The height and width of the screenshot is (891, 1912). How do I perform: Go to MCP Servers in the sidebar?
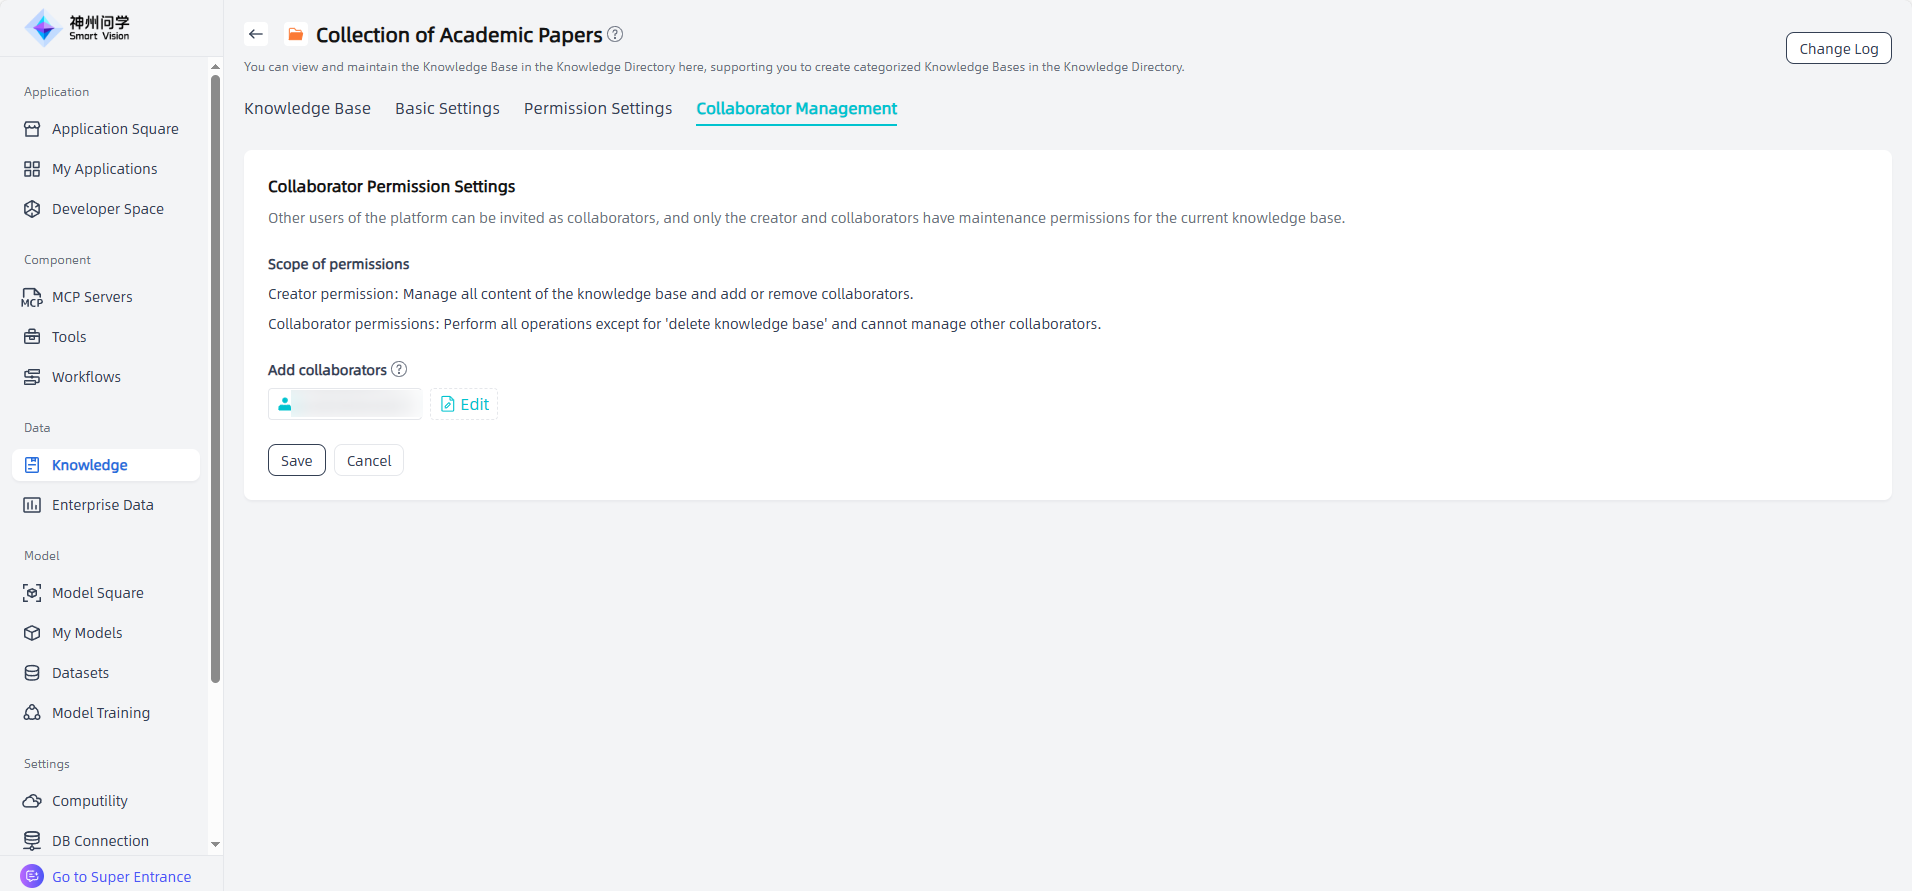(92, 297)
